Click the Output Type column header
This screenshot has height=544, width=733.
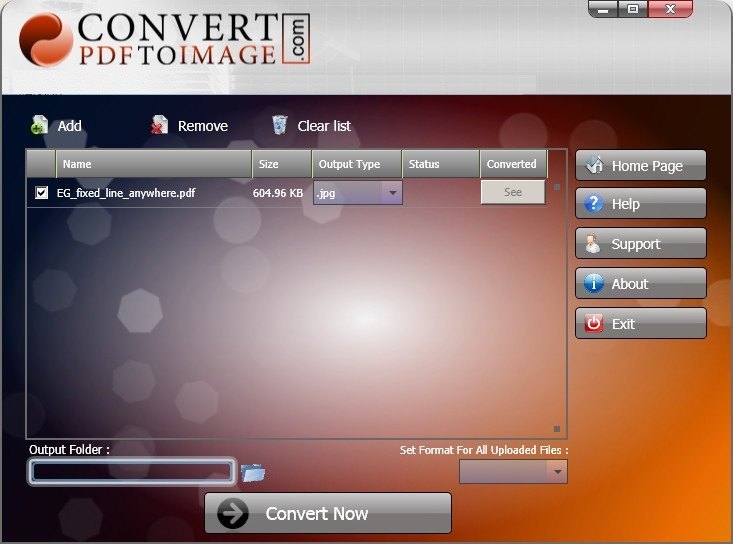(x=357, y=164)
